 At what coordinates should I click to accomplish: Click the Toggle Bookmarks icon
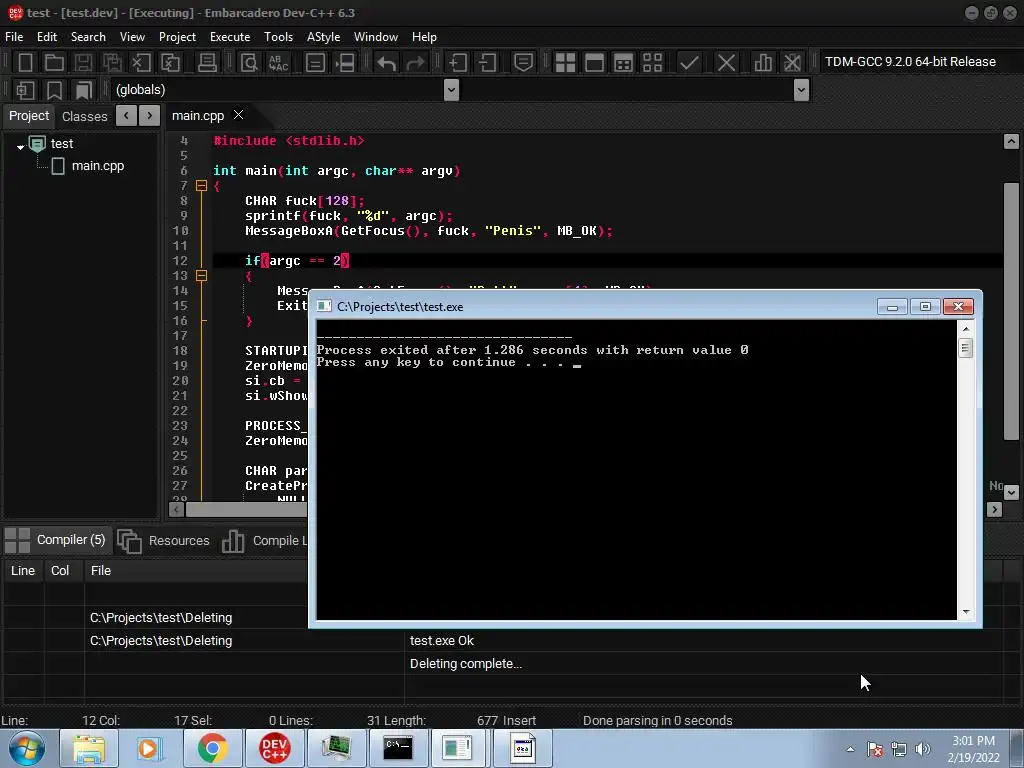click(54, 90)
